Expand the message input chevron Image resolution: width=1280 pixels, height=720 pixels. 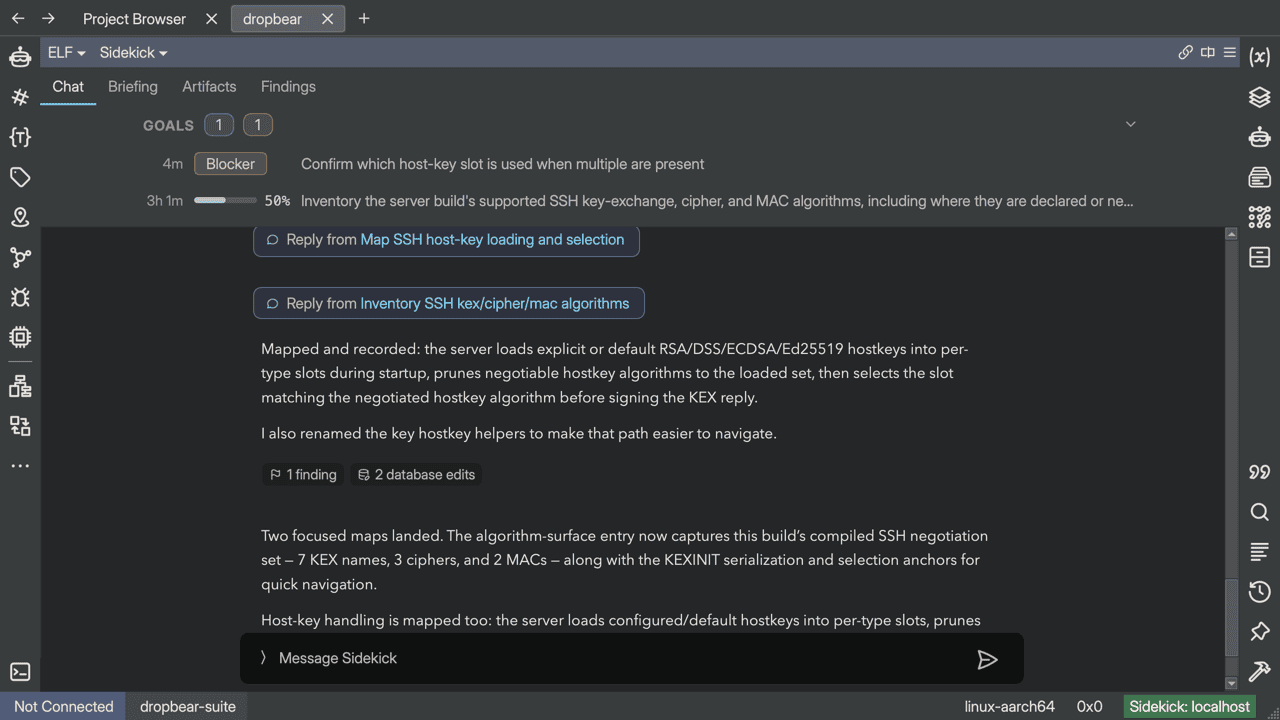point(263,657)
